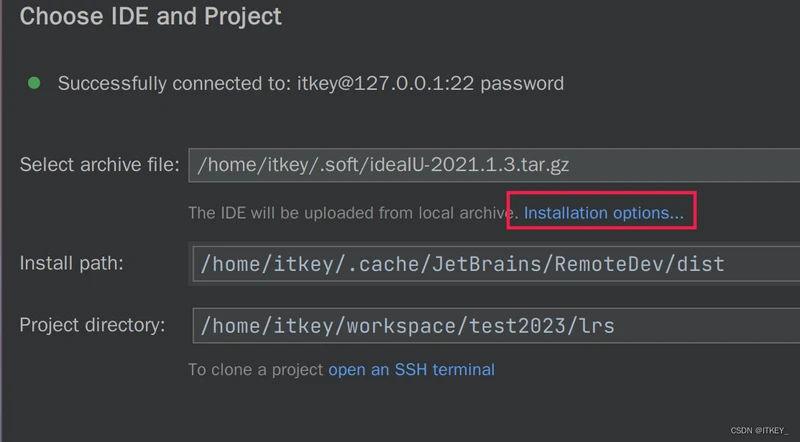This screenshot has height=442, width=800.
Task: Click the itkey@127.0.0.1:22 address in status
Action: tap(386, 83)
